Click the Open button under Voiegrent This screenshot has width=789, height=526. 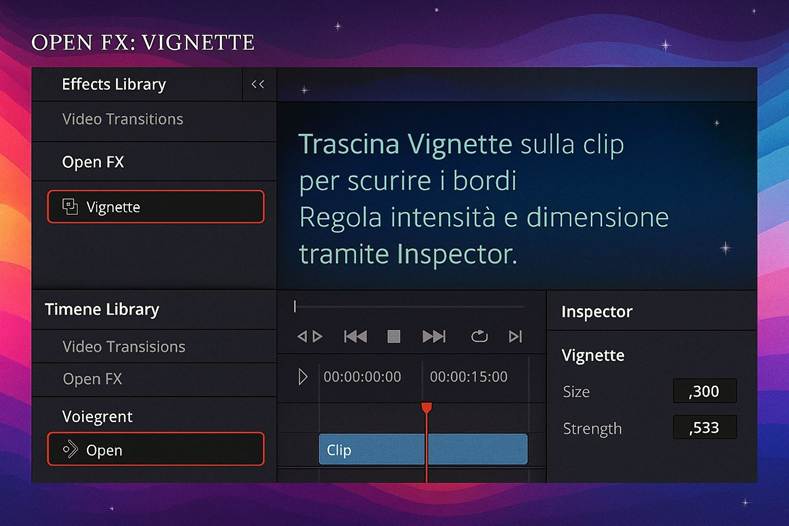[155, 449]
